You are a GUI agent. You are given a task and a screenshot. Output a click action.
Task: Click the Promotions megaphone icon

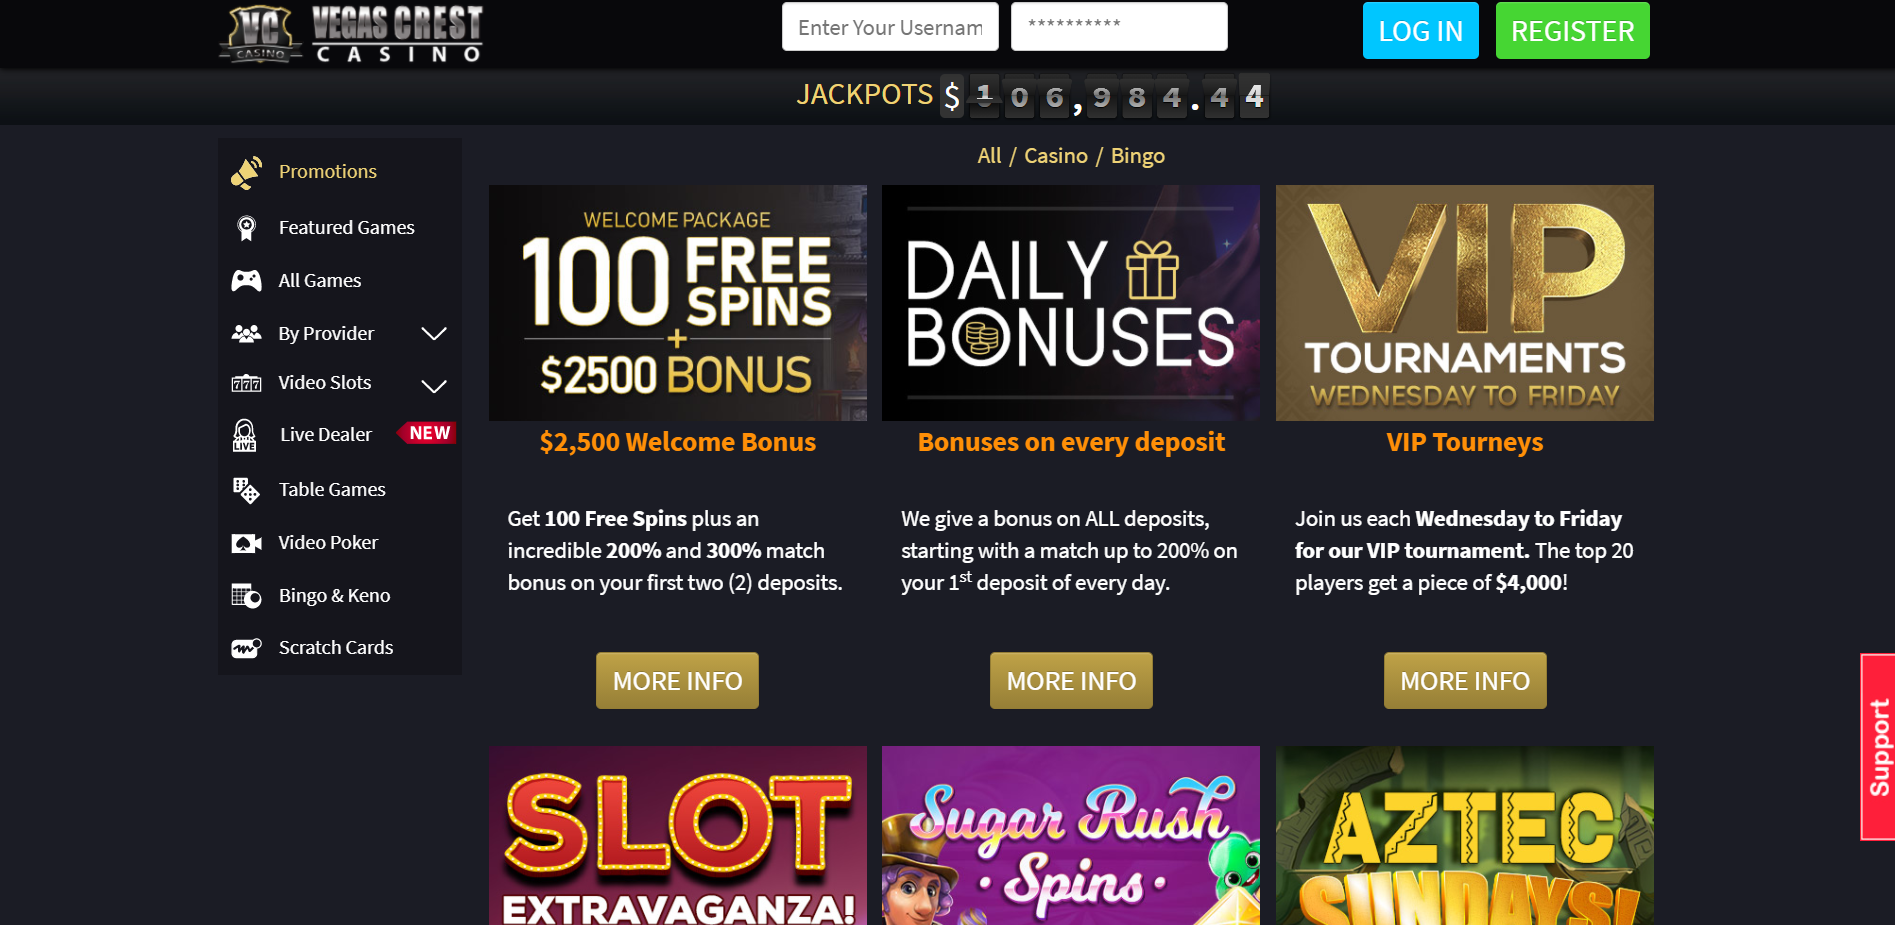point(246,172)
